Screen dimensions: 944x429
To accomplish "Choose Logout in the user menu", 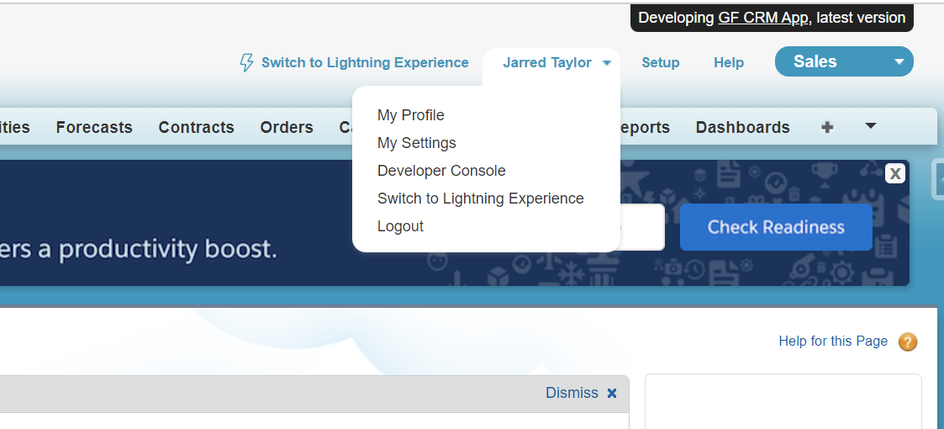I will click(400, 226).
